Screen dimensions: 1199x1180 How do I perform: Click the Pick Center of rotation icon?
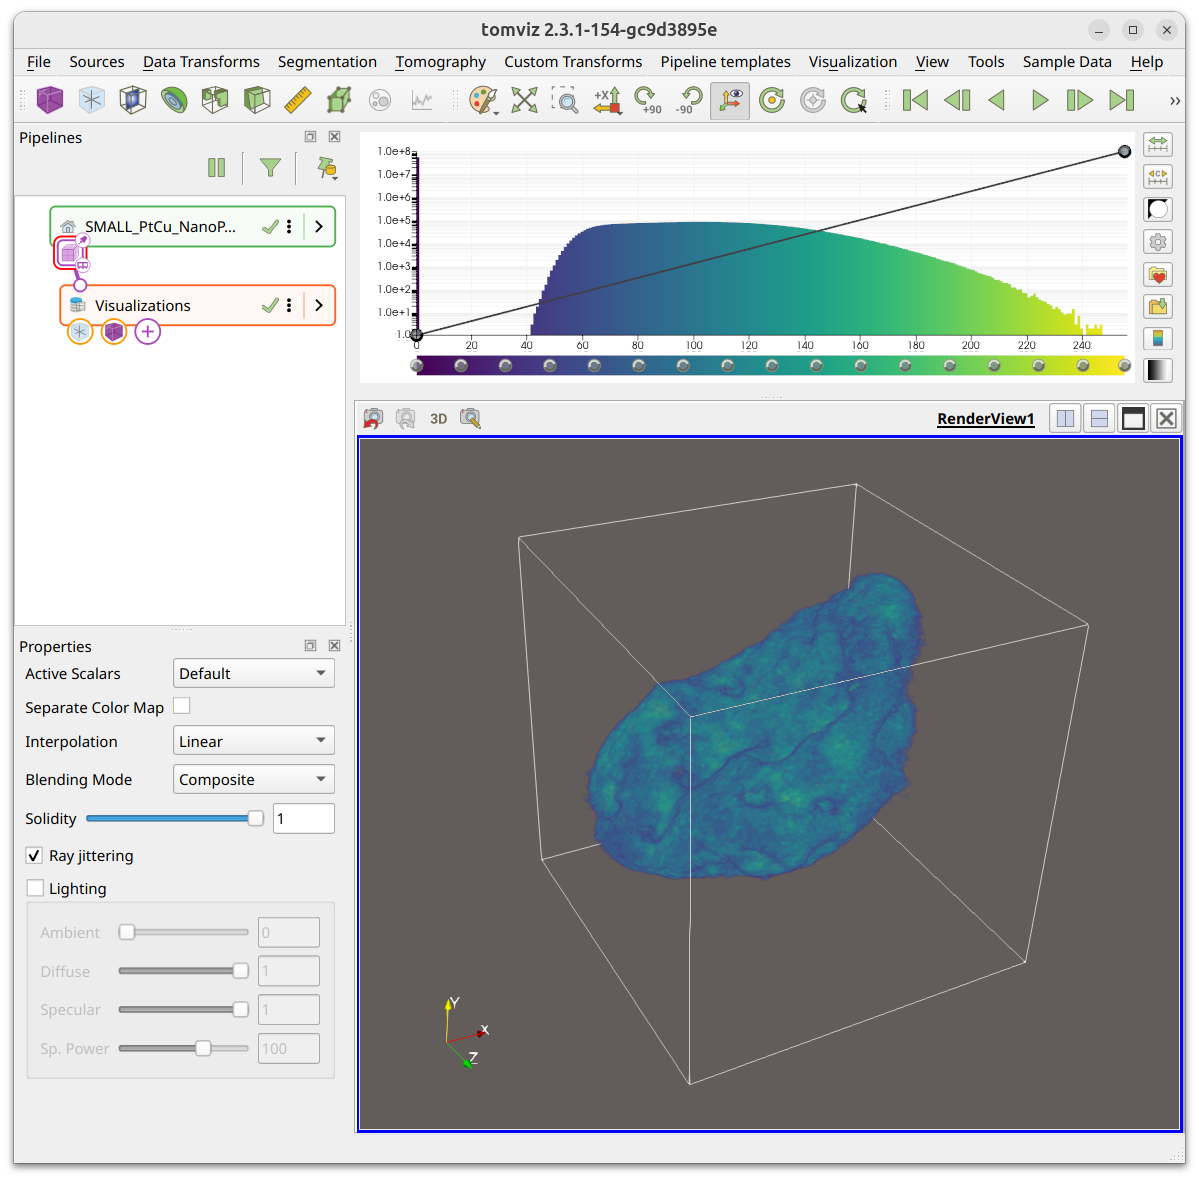point(854,100)
